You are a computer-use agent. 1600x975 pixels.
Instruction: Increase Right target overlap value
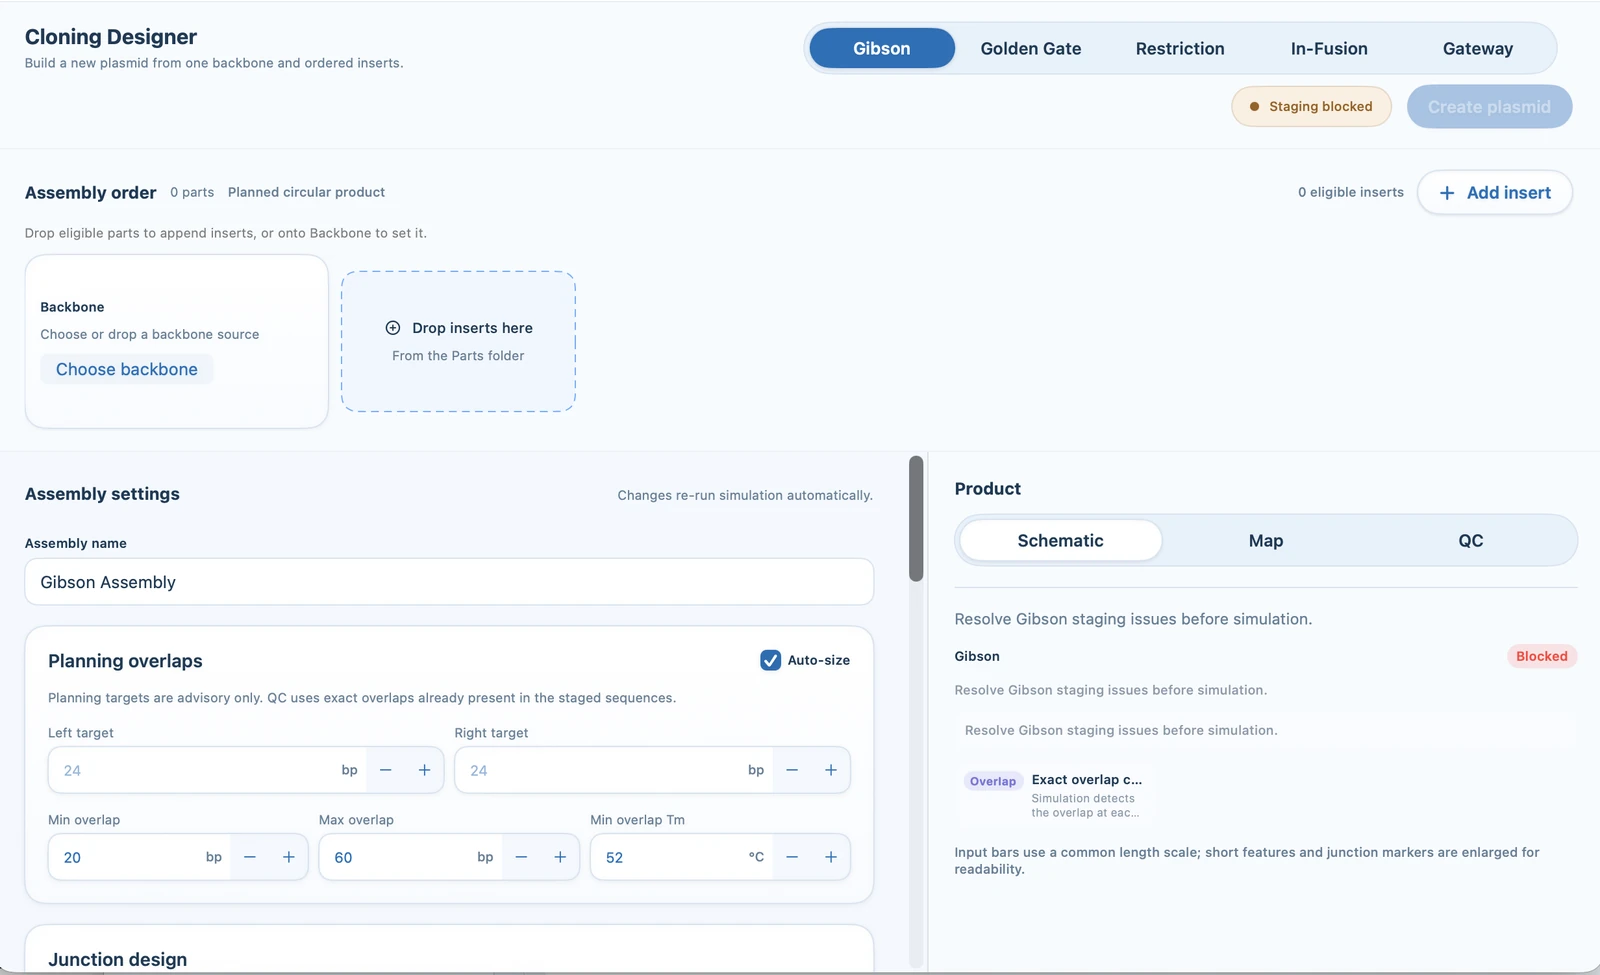click(830, 770)
